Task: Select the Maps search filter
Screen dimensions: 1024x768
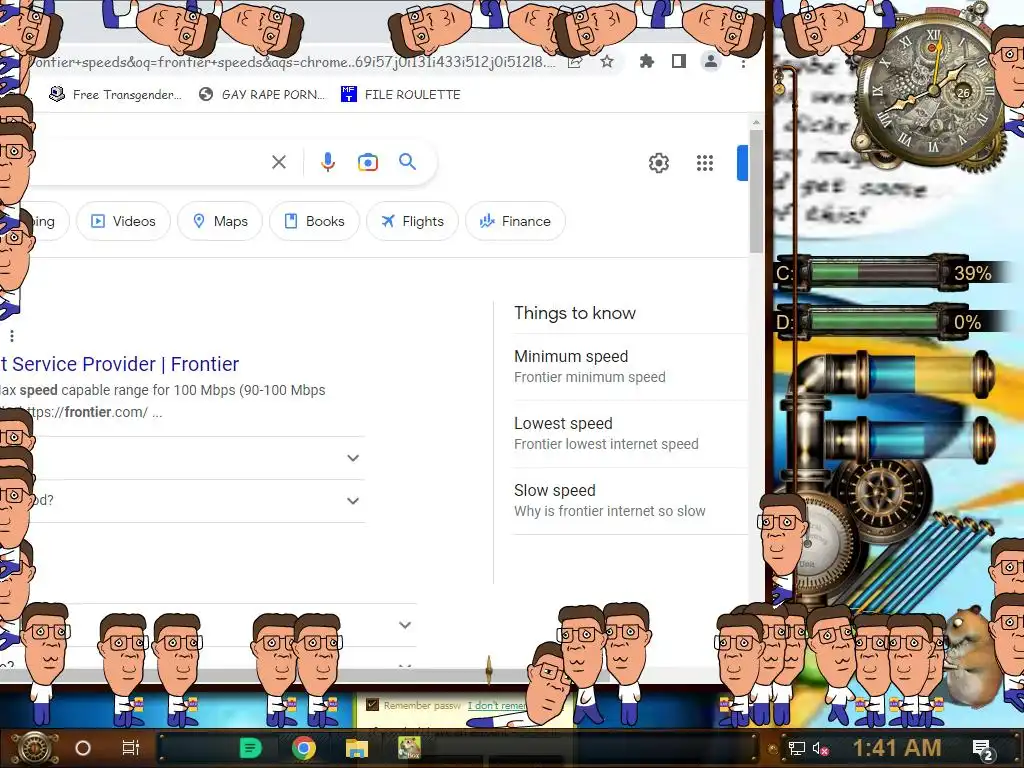Action: click(x=220, y=221)
